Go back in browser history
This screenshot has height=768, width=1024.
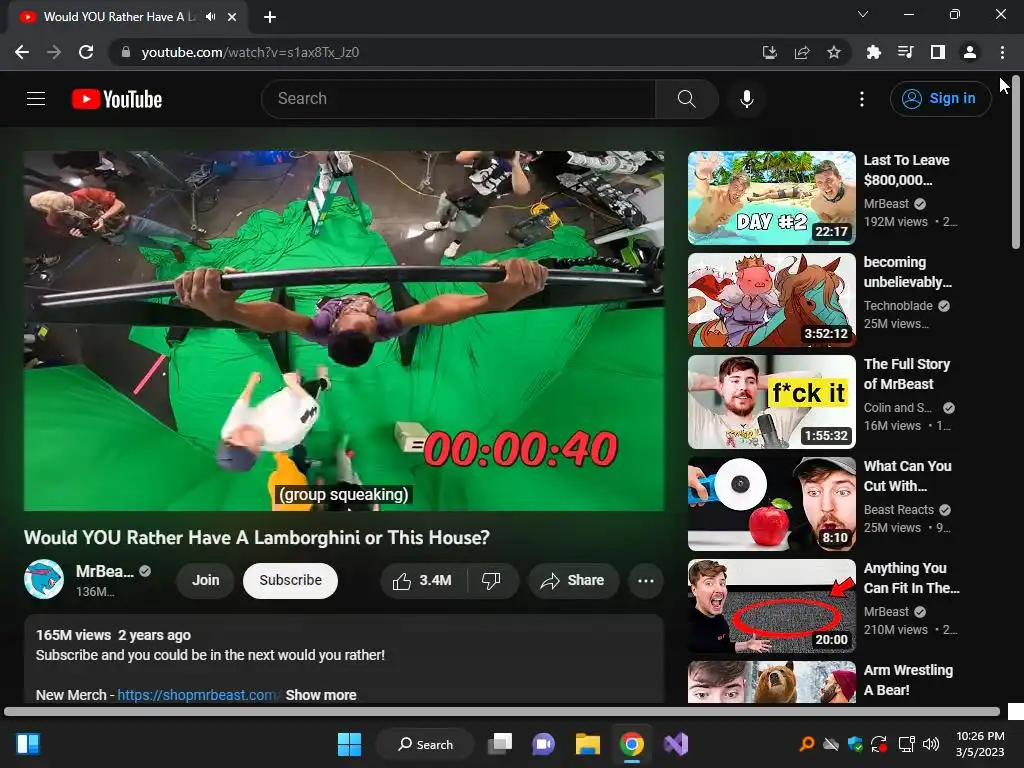[22, 52]
